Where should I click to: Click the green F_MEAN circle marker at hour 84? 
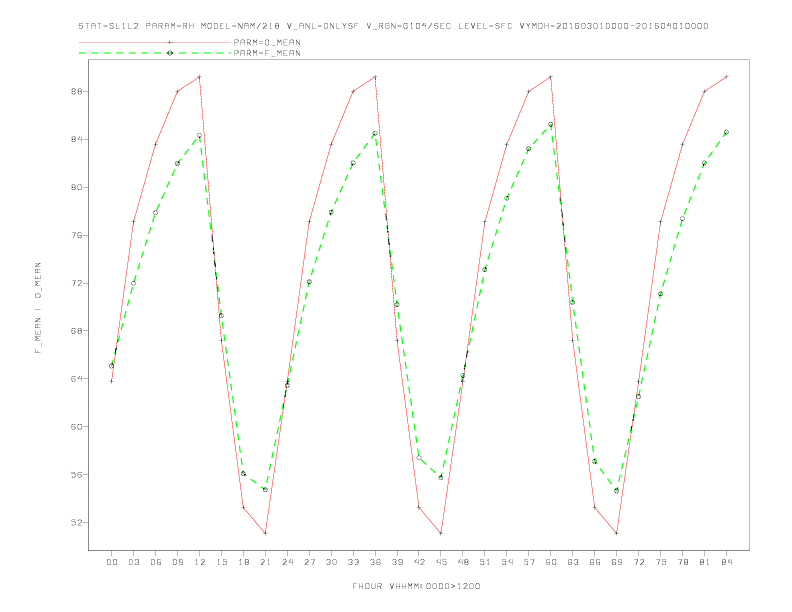[x=726, y=132]
